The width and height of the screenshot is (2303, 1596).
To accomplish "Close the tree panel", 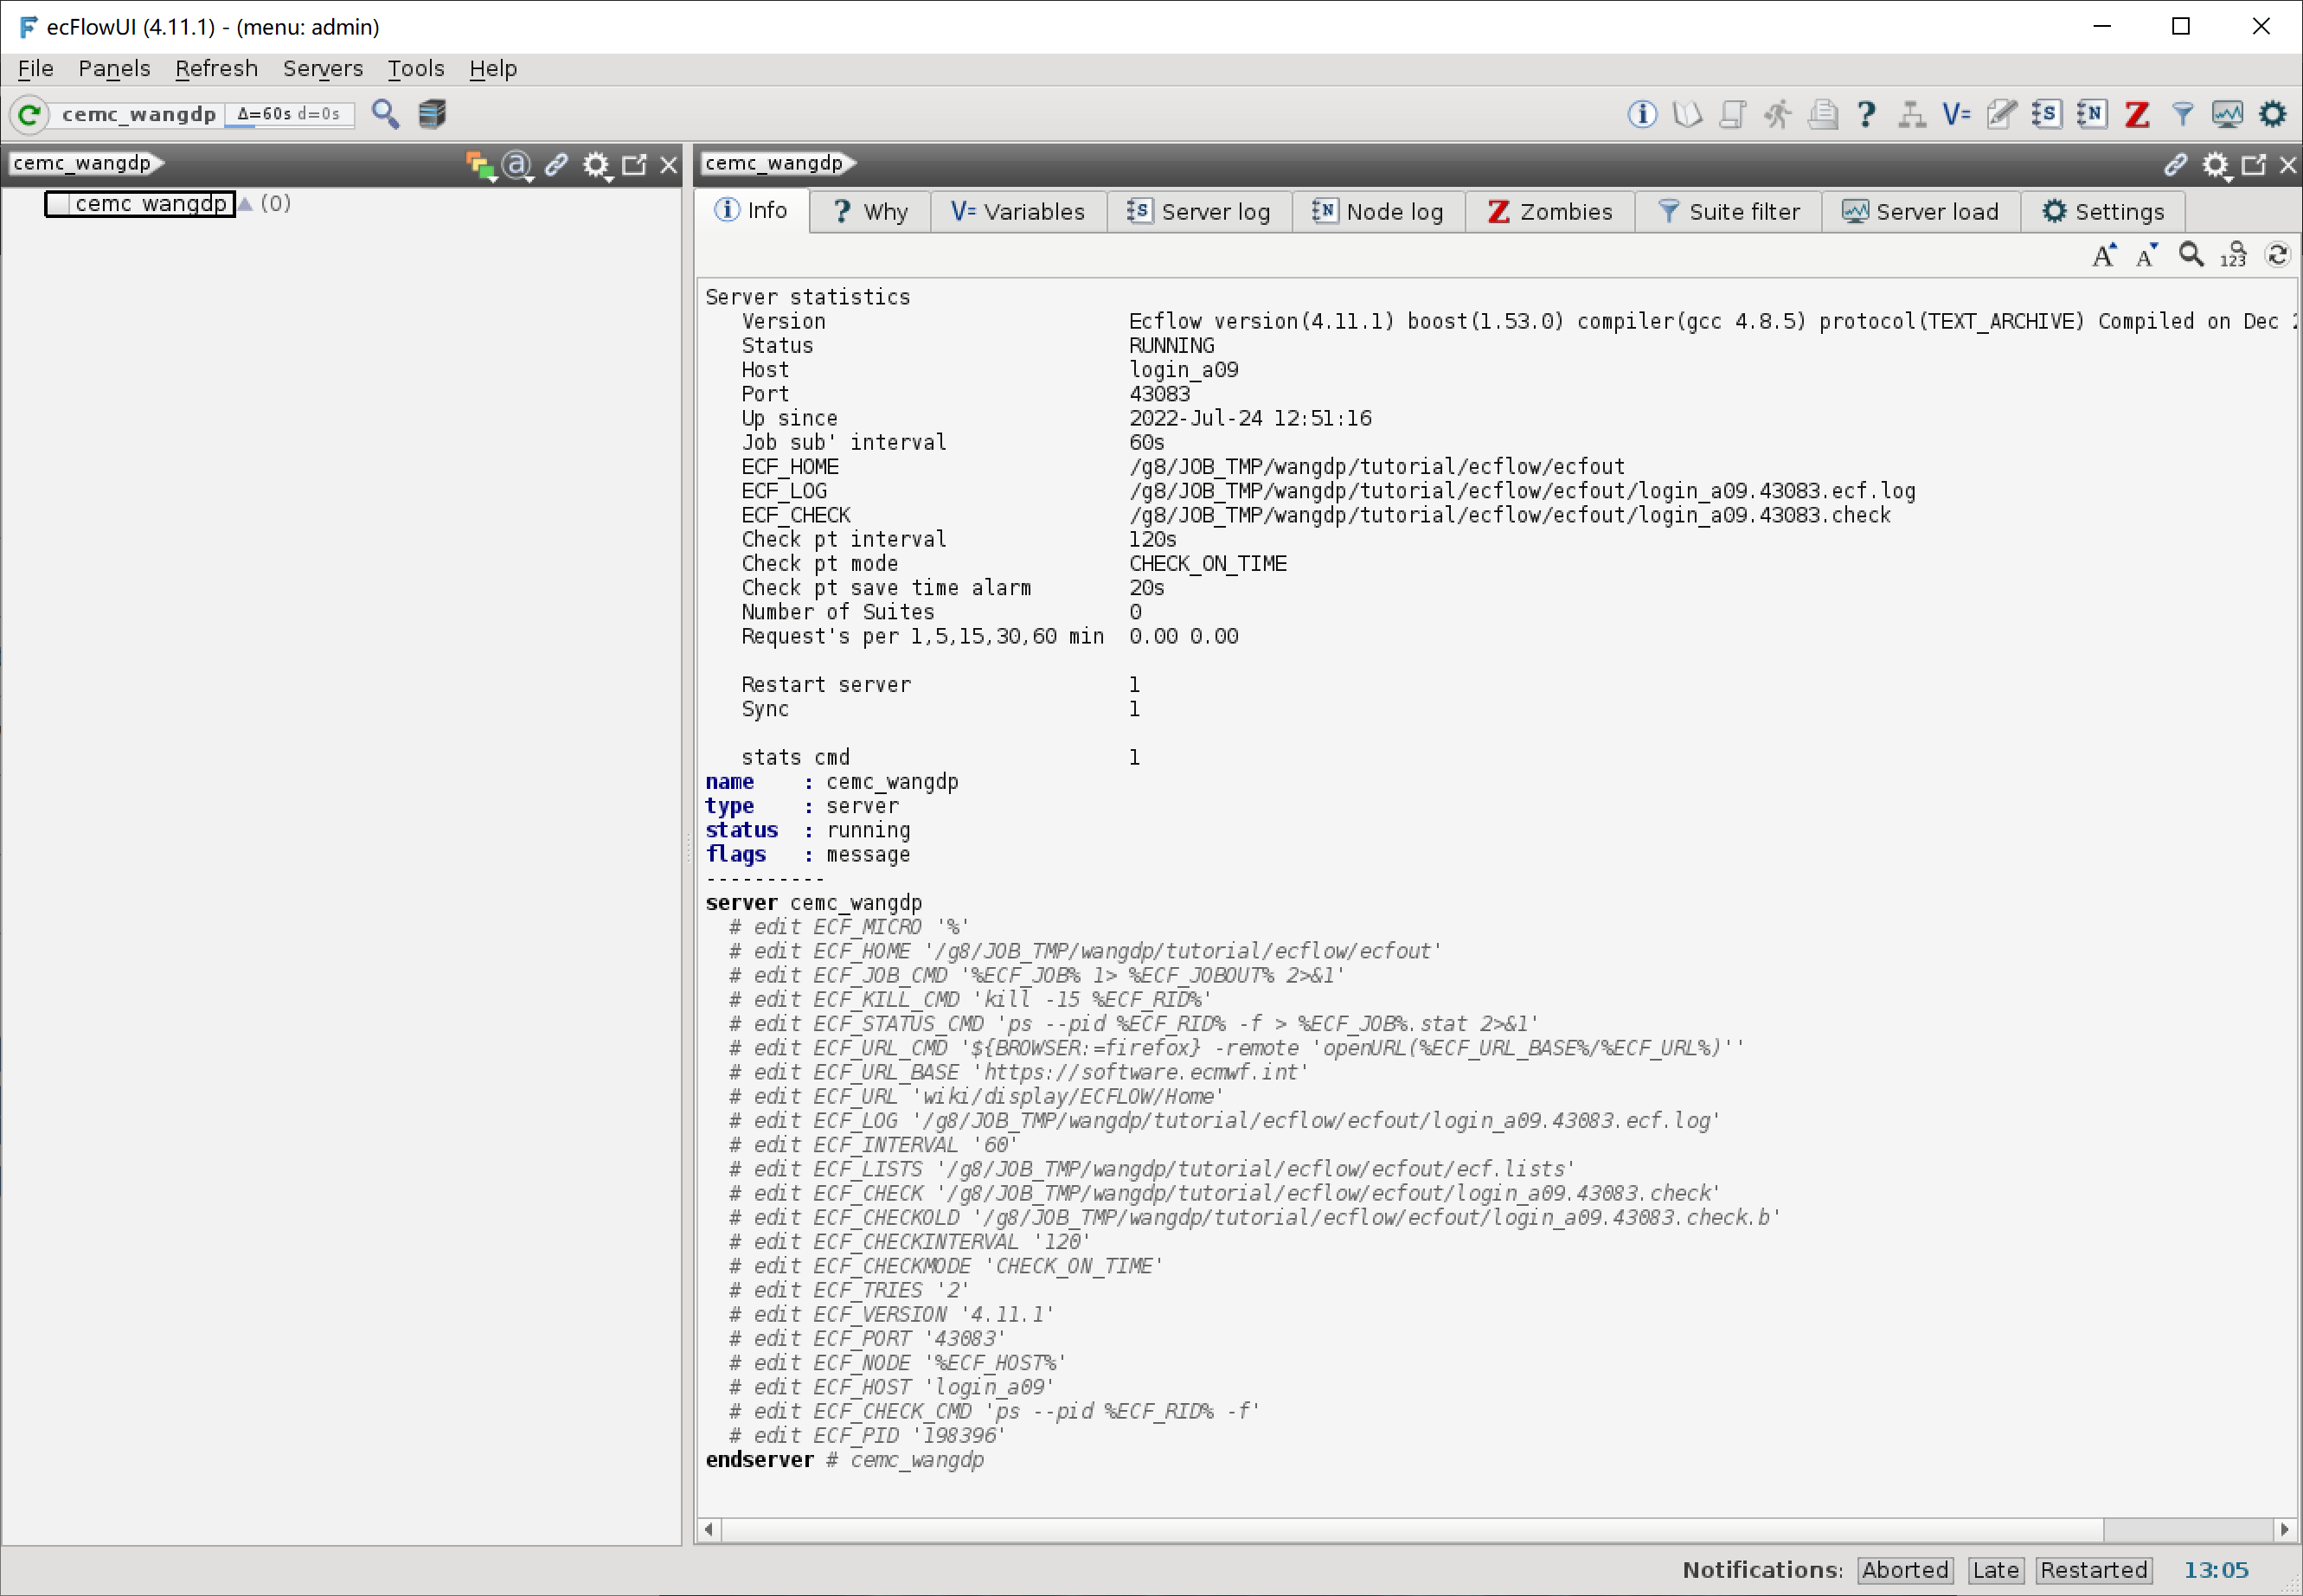I will [669, 165].
